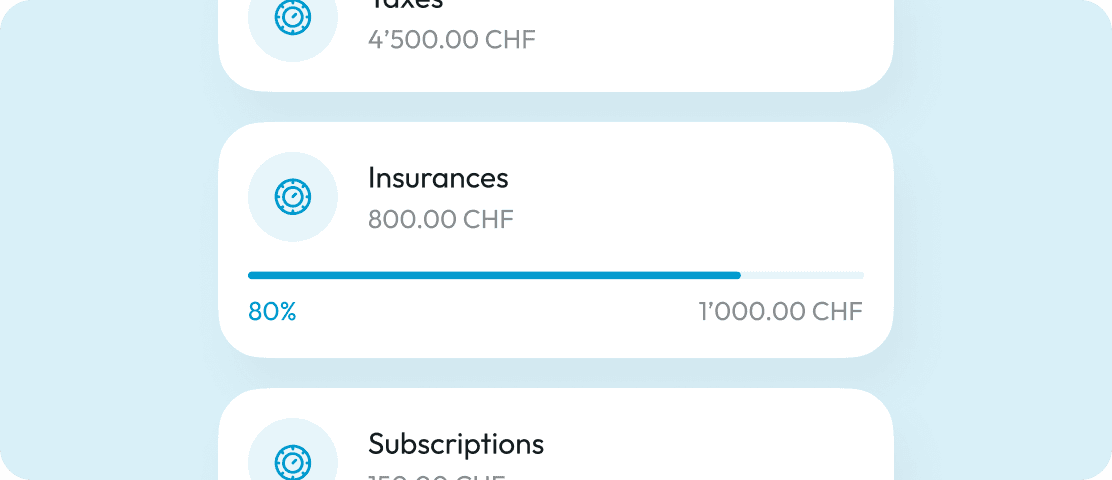Click the unfilled remainder of the progress bar
Image resolution: width=1112 pixels, height=480 pixels.
pos(803,275)
